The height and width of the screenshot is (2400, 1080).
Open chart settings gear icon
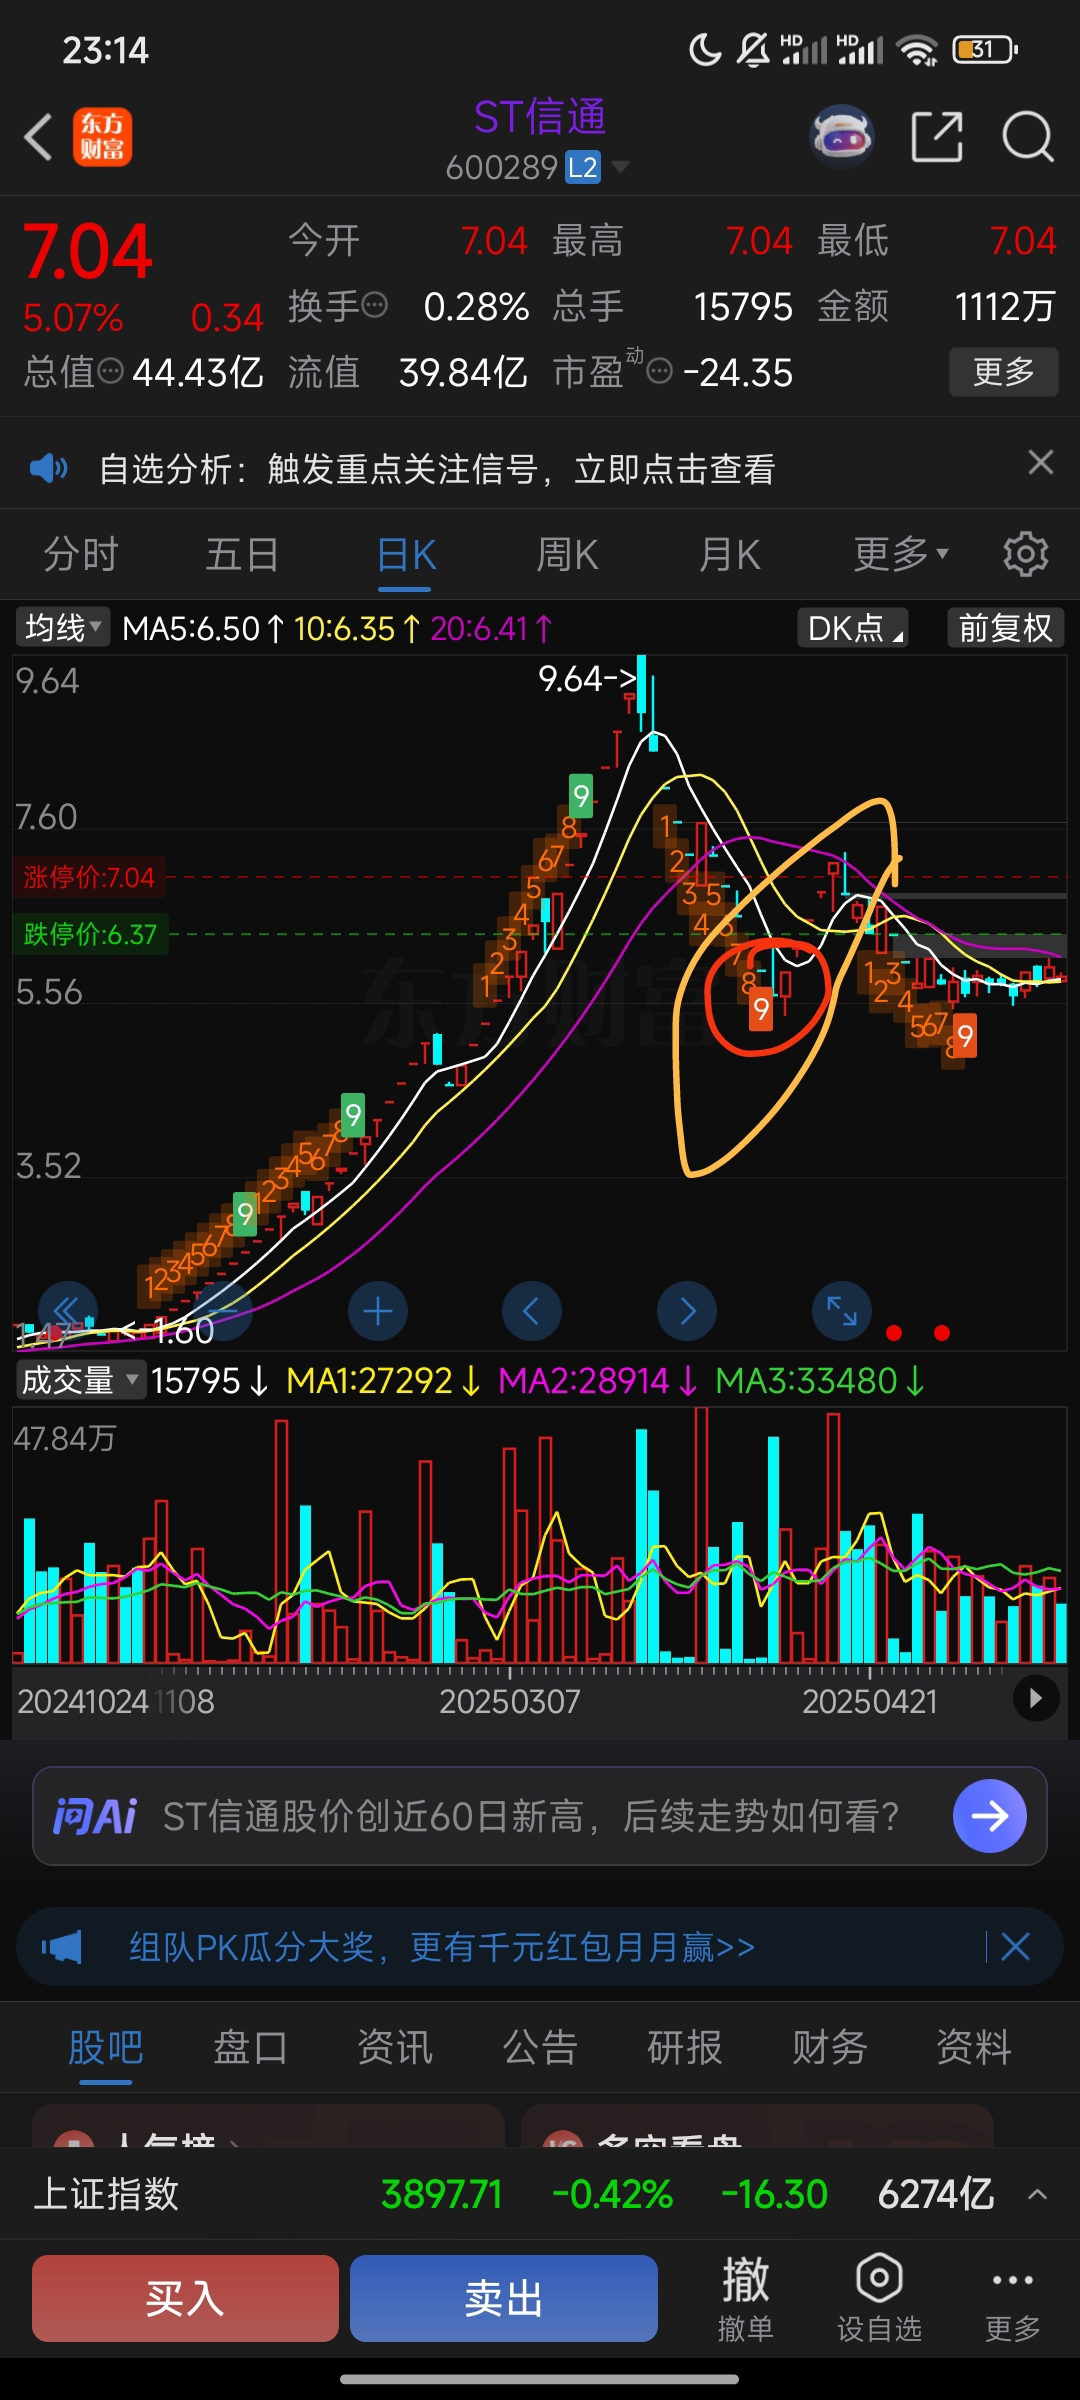[x=1025, y=554]
